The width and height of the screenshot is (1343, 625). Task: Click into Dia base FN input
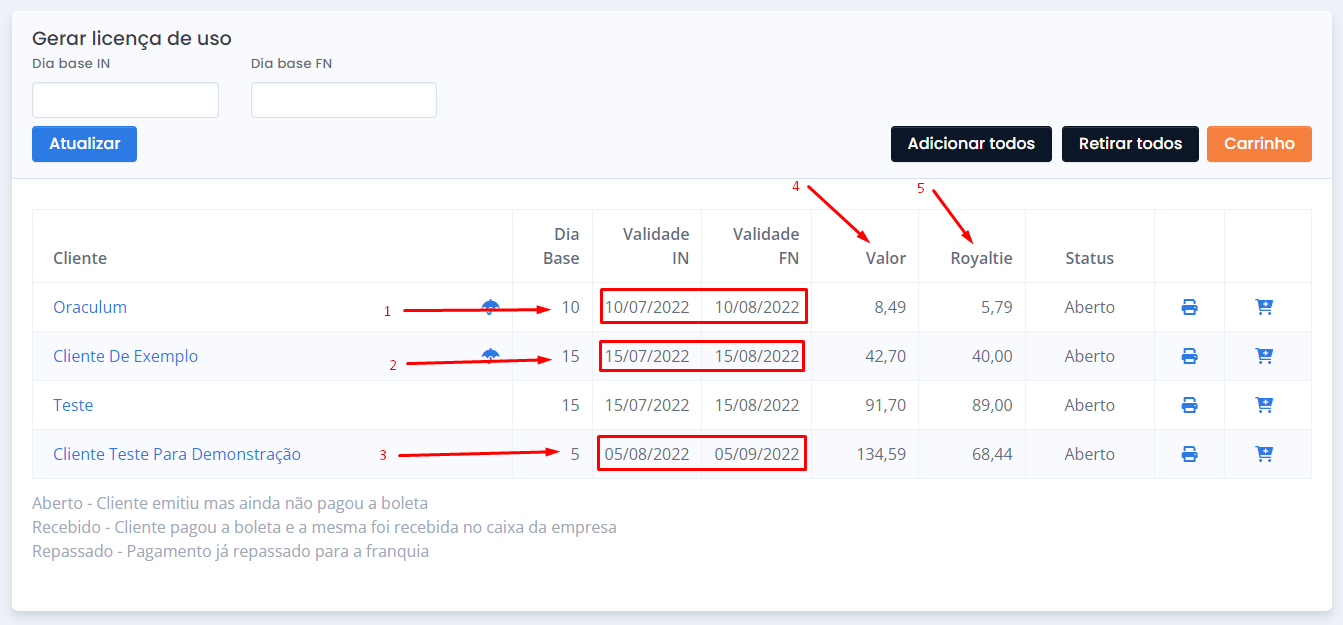pos(343,100)
